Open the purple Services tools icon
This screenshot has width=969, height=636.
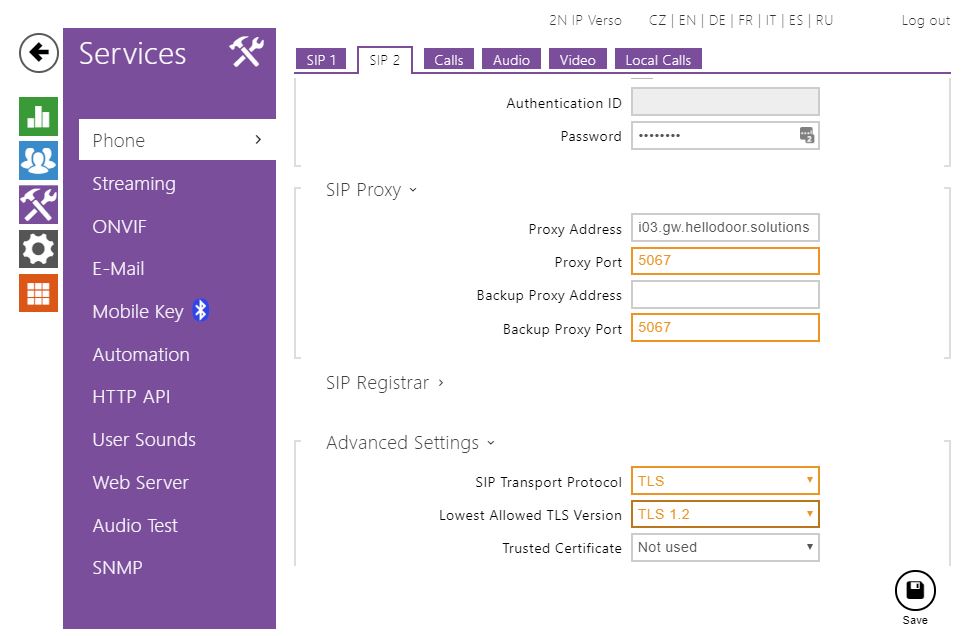[x=38, y=204]
